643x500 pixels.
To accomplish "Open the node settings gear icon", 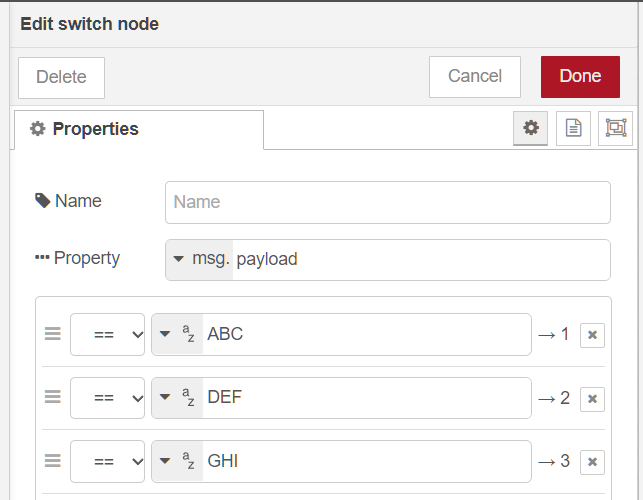I will click(x=531, y=128).
